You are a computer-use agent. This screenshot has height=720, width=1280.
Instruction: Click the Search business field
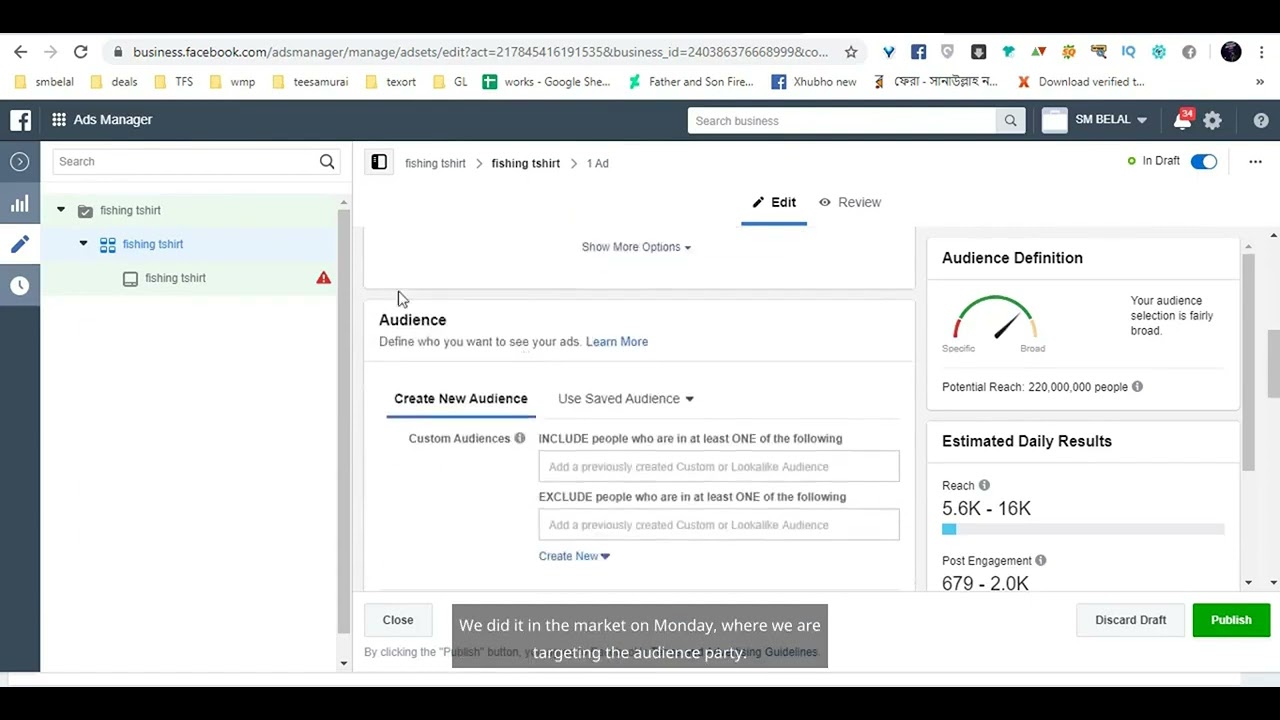842,121
